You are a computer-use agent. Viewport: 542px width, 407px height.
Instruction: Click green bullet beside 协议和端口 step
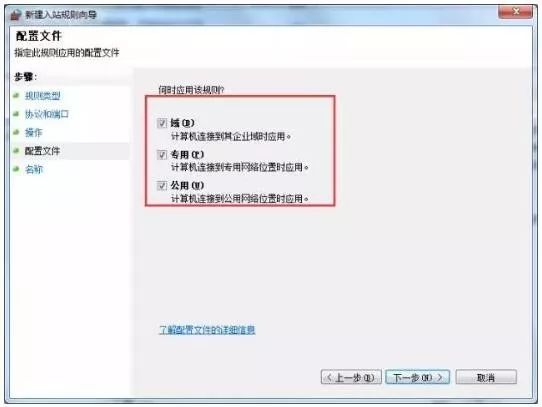coord(16,114)
